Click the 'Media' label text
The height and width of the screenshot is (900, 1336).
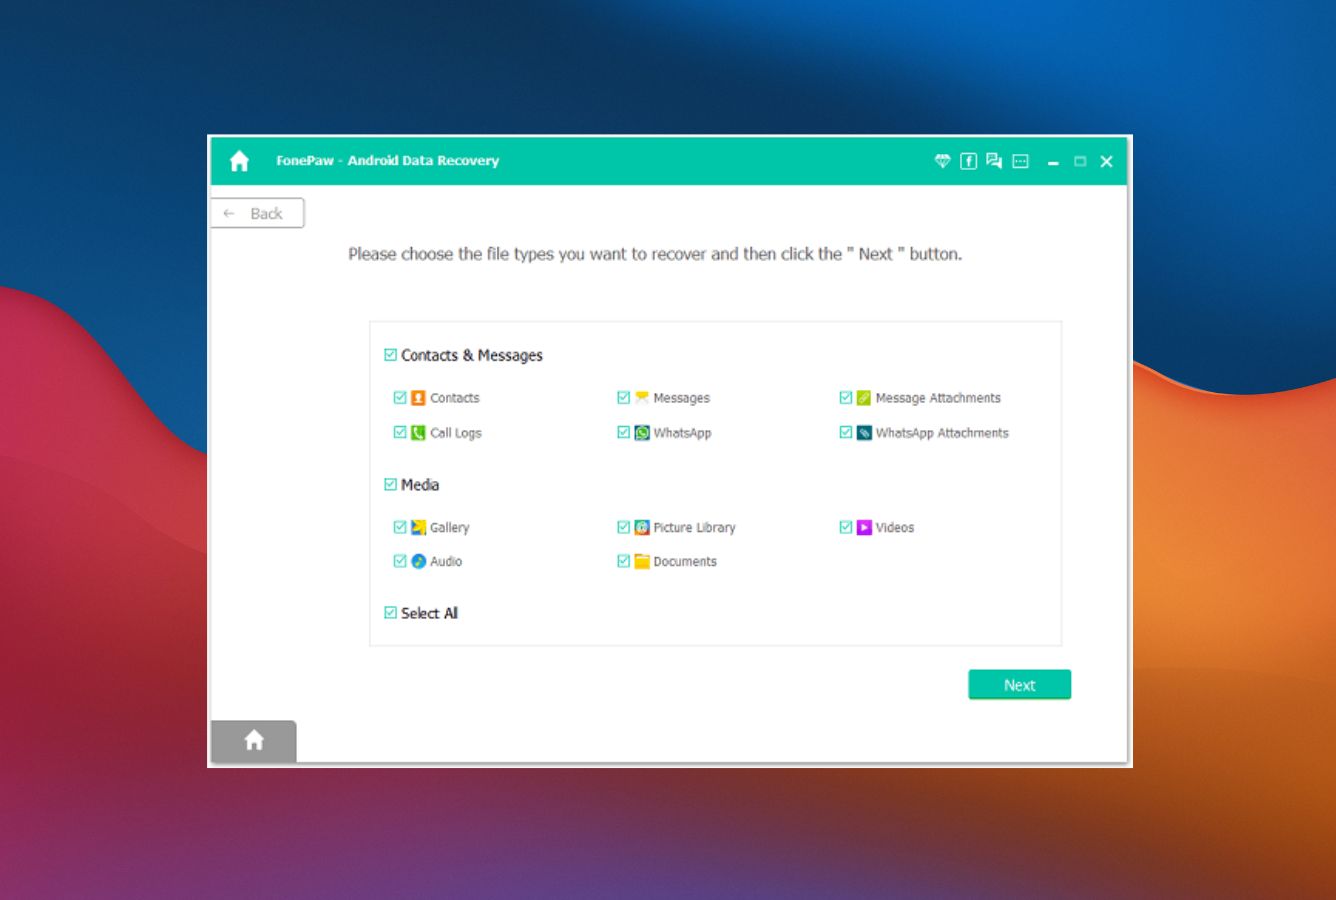[420, 484]
